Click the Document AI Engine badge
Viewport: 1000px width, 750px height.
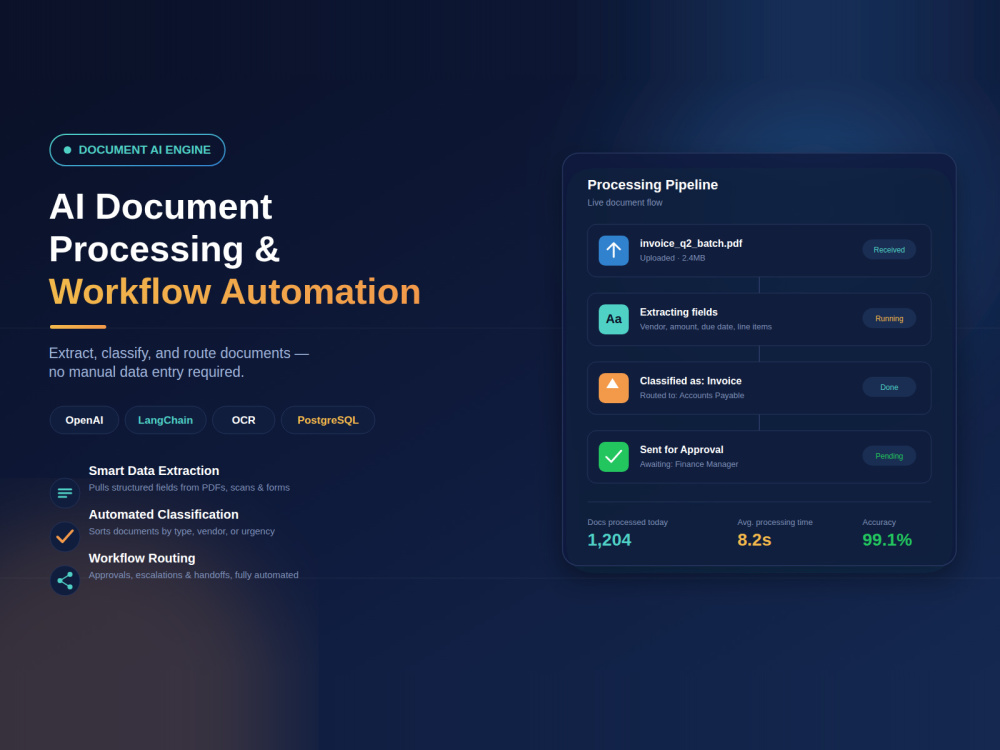point(137,150)
